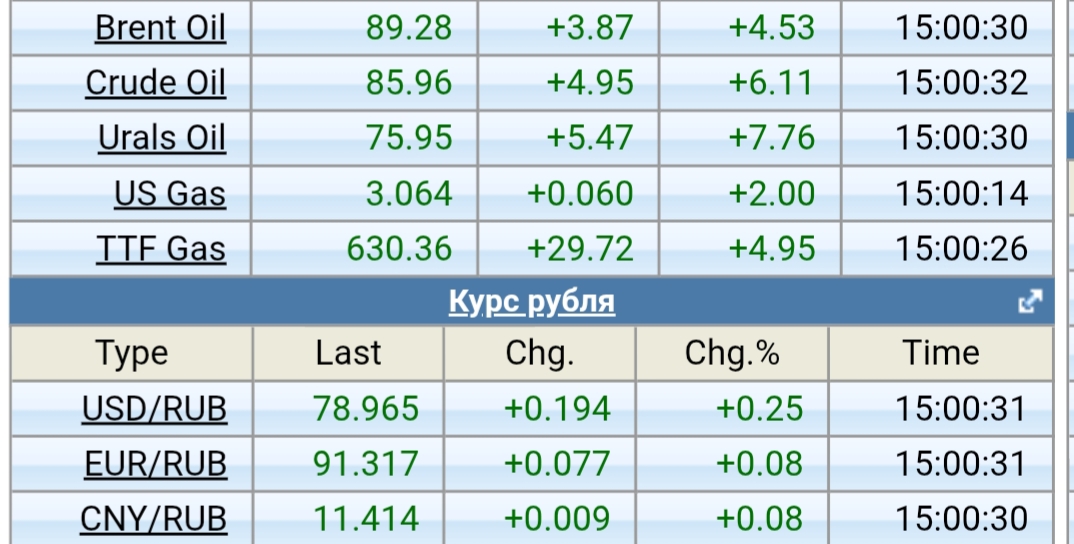Click the Brent Oil last price 89.28
The width and height of the screenshot is (1074, 544).
point(409,28)
